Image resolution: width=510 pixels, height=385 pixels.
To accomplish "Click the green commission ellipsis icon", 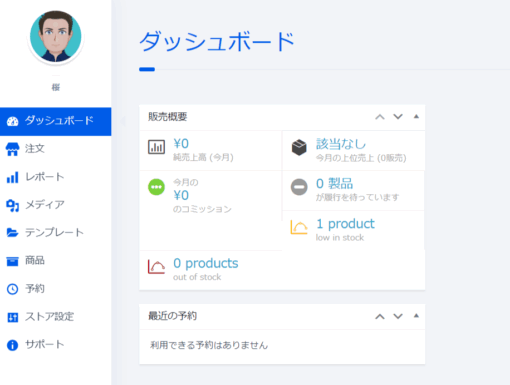I will (x=156, y=187).
